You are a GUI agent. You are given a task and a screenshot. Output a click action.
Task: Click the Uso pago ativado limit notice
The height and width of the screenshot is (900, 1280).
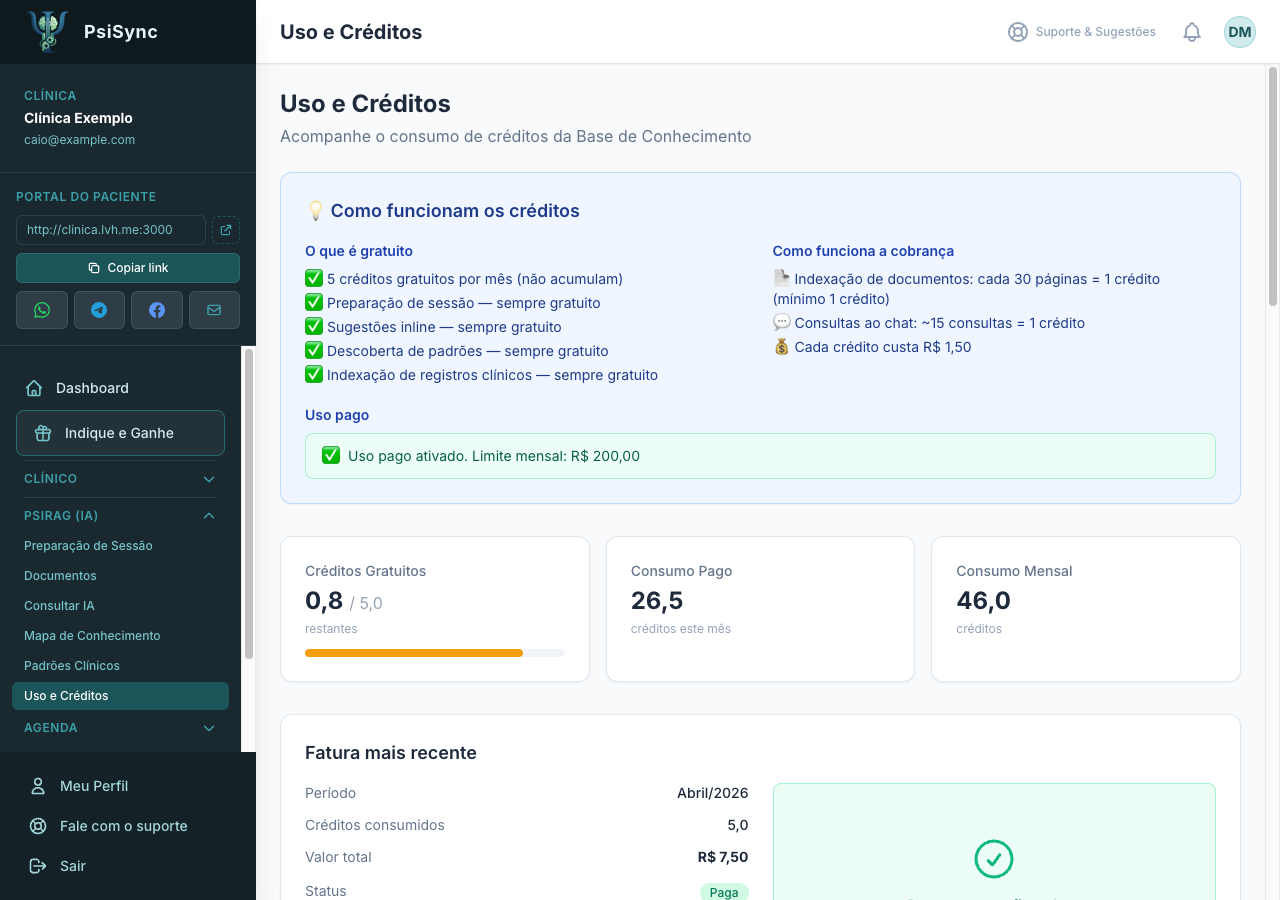coord(760,456)
